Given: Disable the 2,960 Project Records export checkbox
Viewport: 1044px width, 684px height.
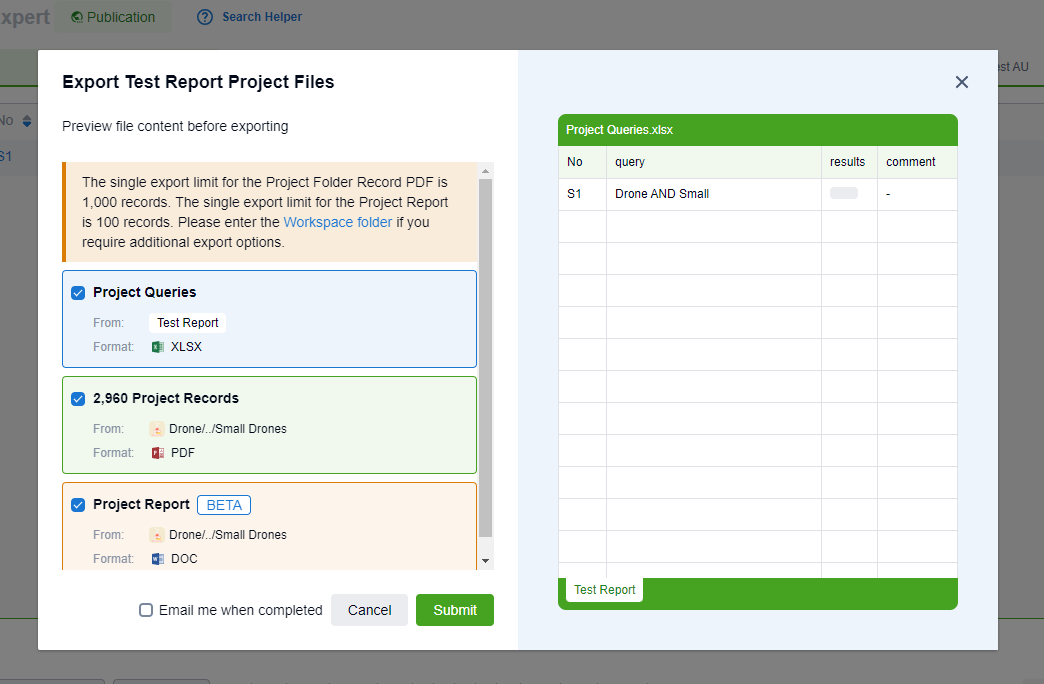Looking at the screenshot, I should [x=78, y=398].
